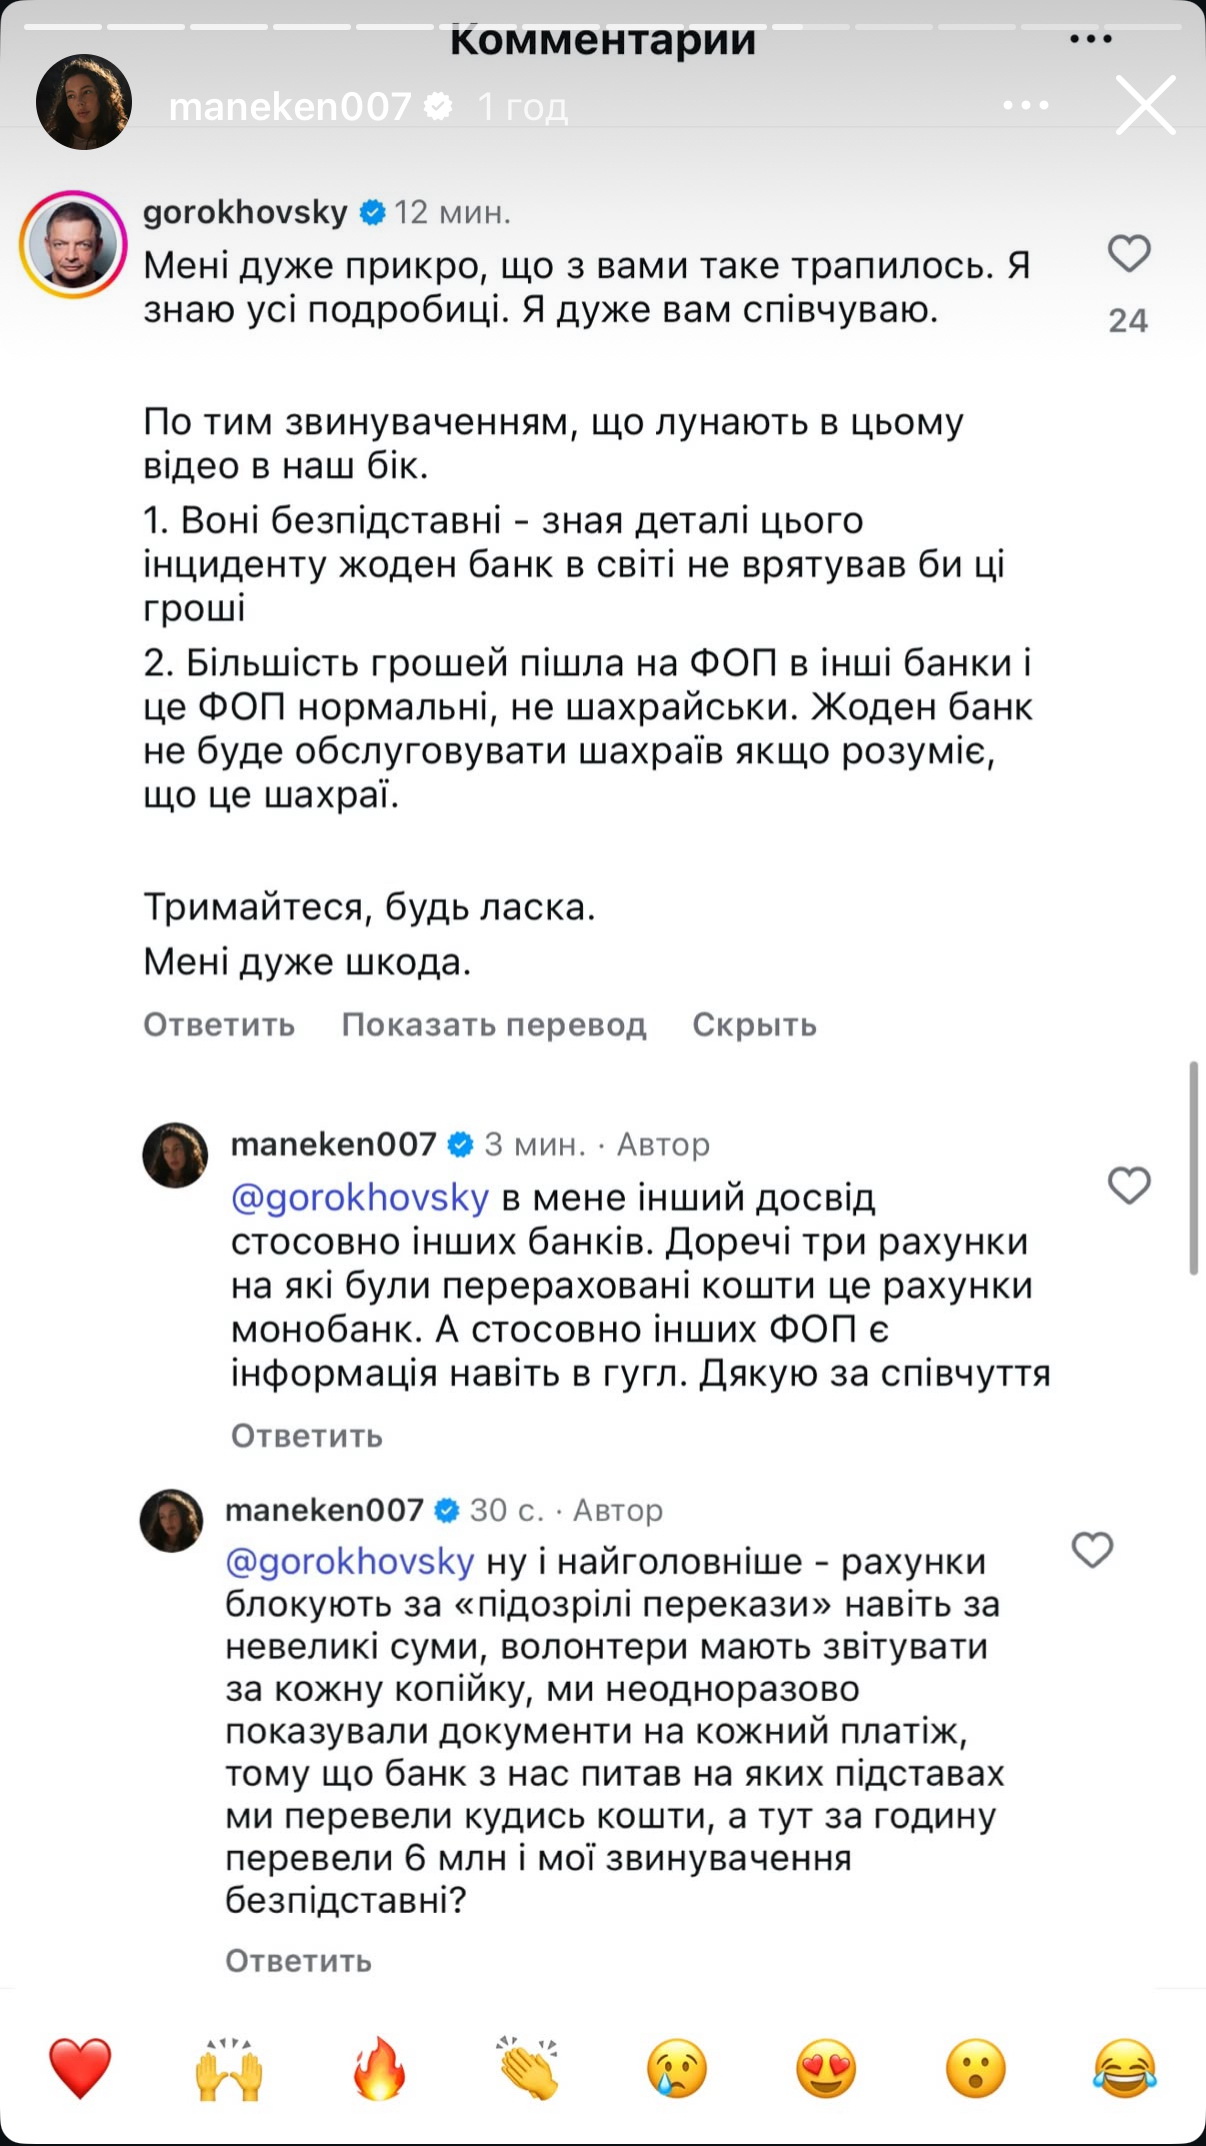Send the raised hands emoji reaction
Image resolution: width=1206 pixels, height=2146 pixels.
tap(229, 2068)
